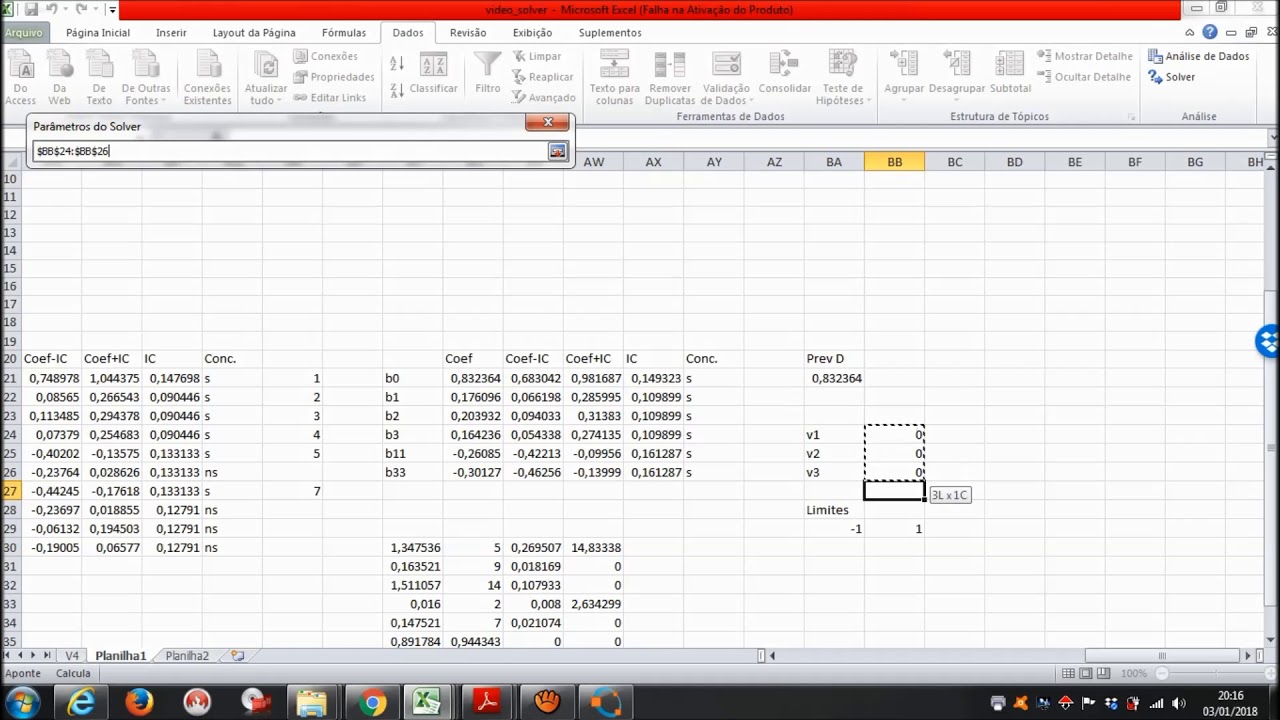
Task: Save the workbook from Quick Access toolbar
Action: tap(31, 10)
